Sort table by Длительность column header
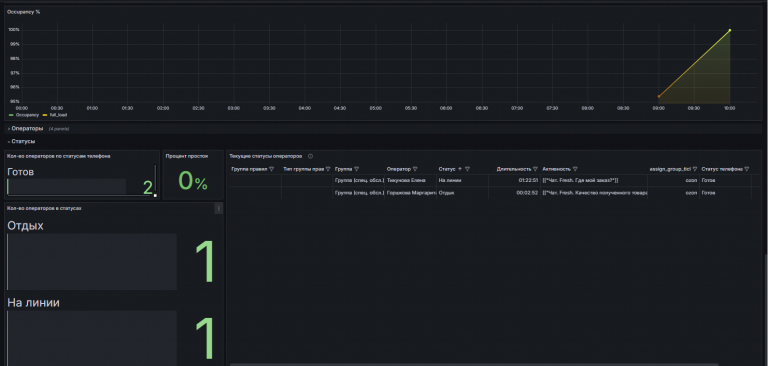The width and height of the screenshot is (768, 366). (x=513, y=169)
